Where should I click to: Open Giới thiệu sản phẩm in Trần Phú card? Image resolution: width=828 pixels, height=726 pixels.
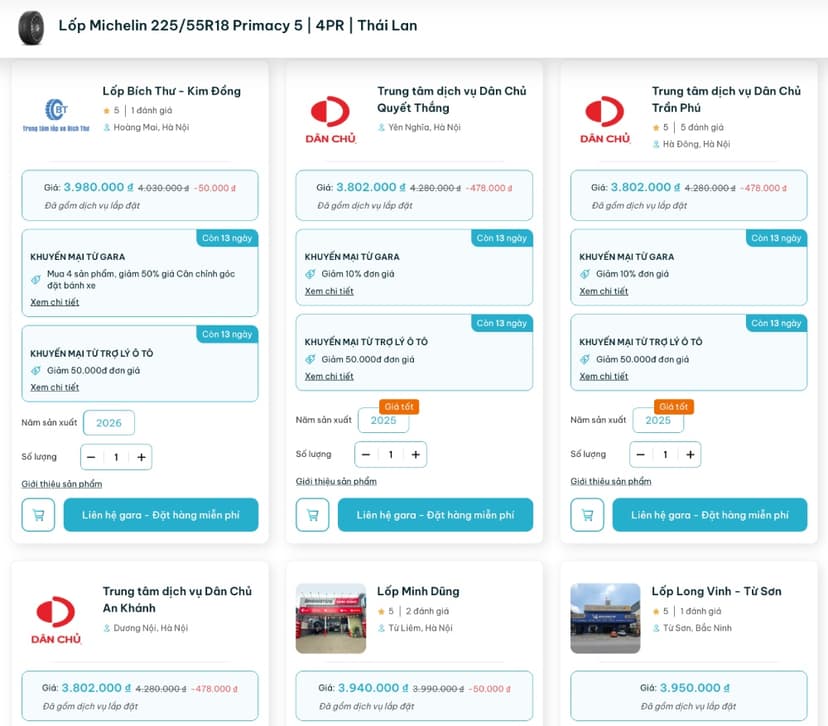pyautogui.click(x=611, y=482)
